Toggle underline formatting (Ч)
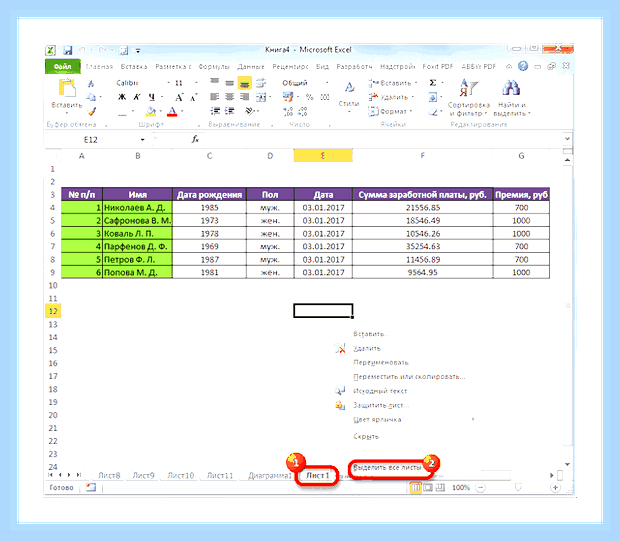 [152, 97]
